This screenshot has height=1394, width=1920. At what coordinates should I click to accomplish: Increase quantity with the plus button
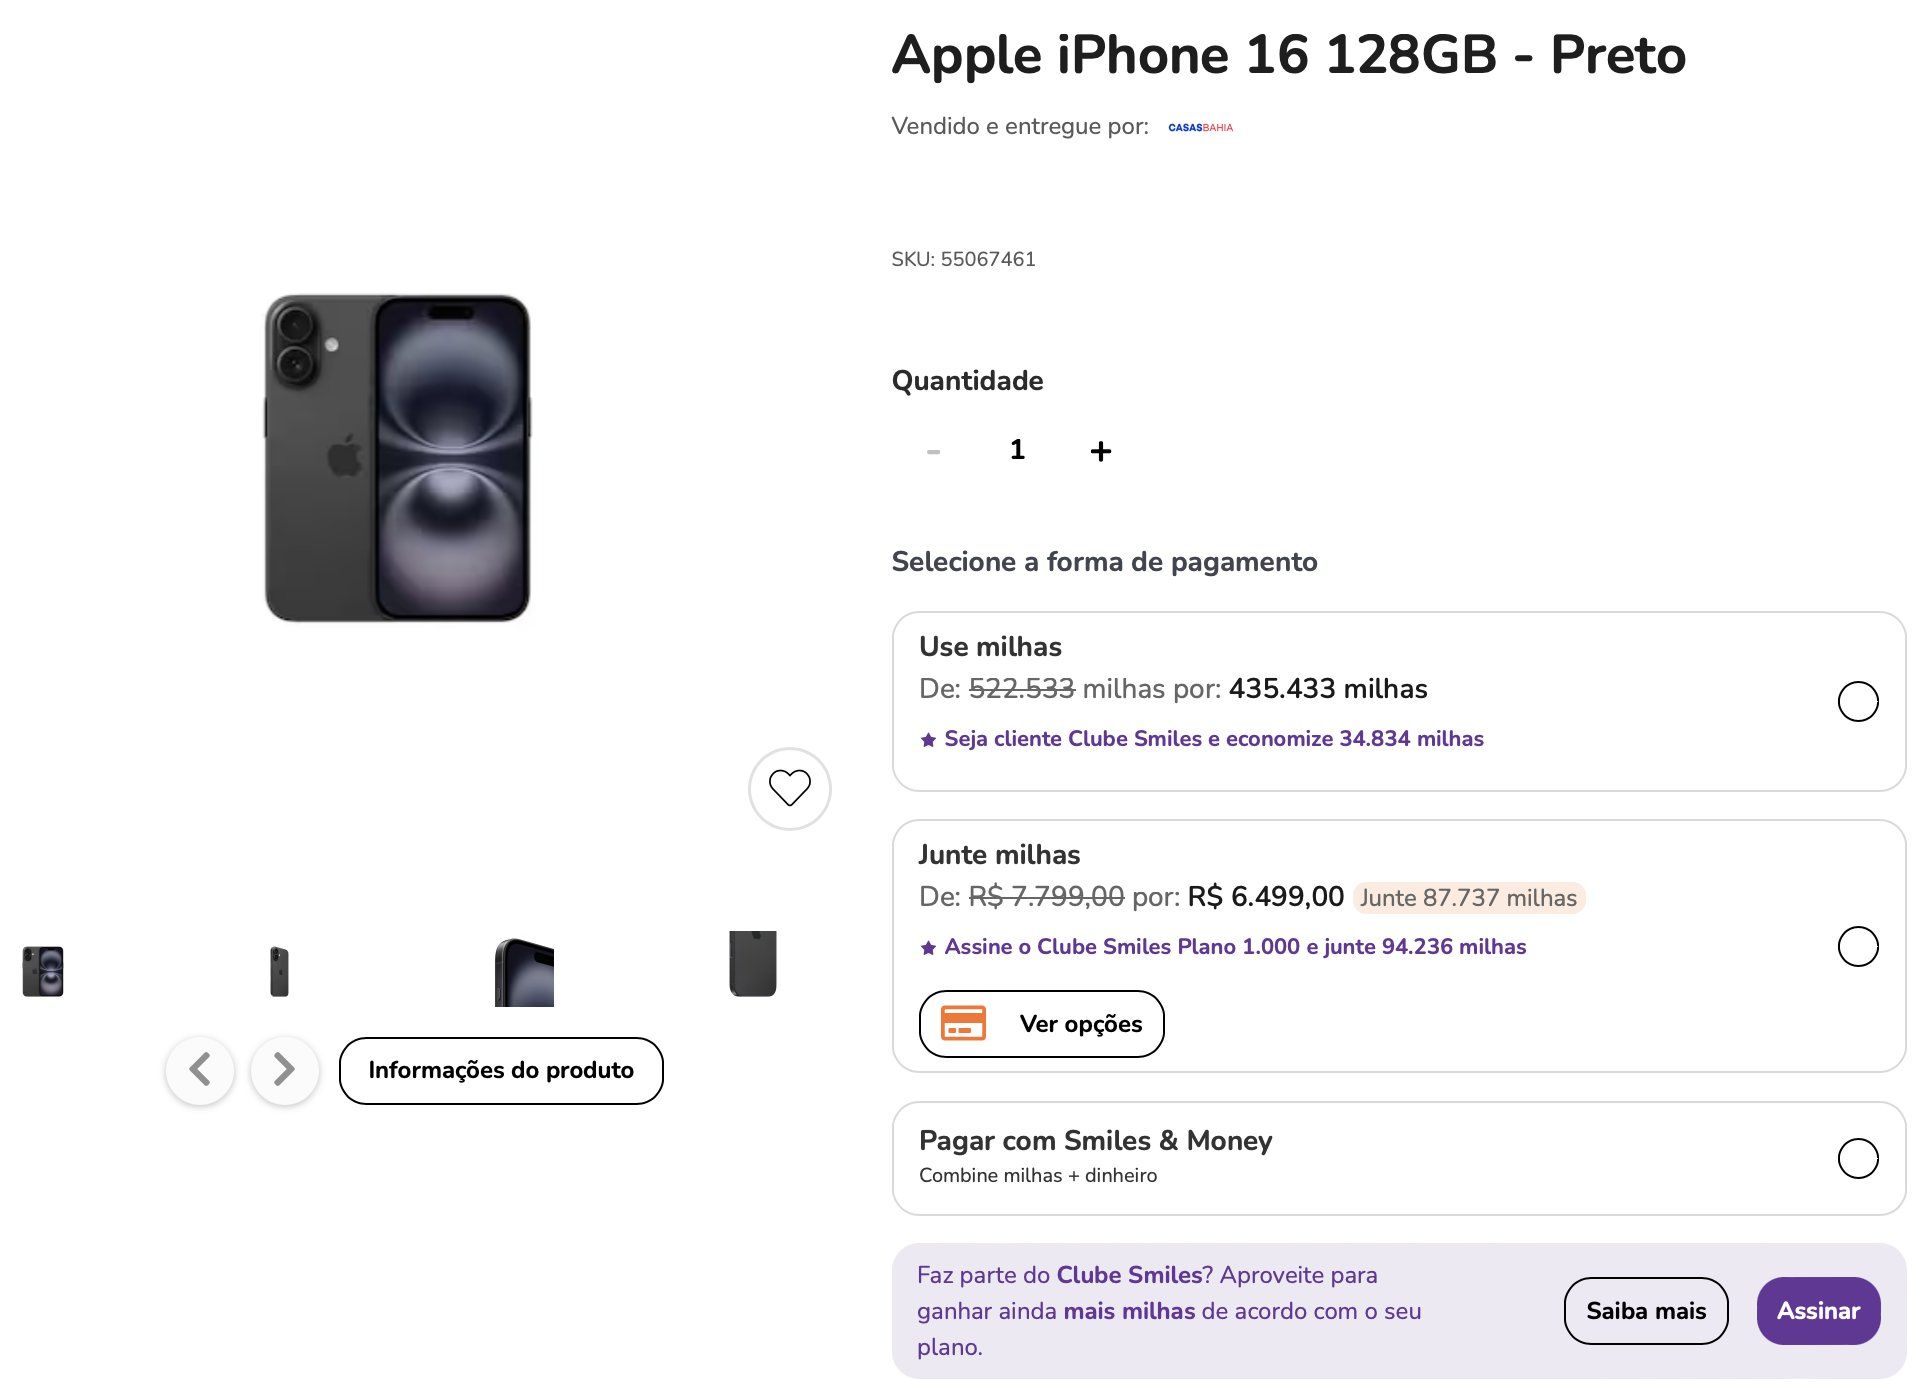pos(1100,451)
